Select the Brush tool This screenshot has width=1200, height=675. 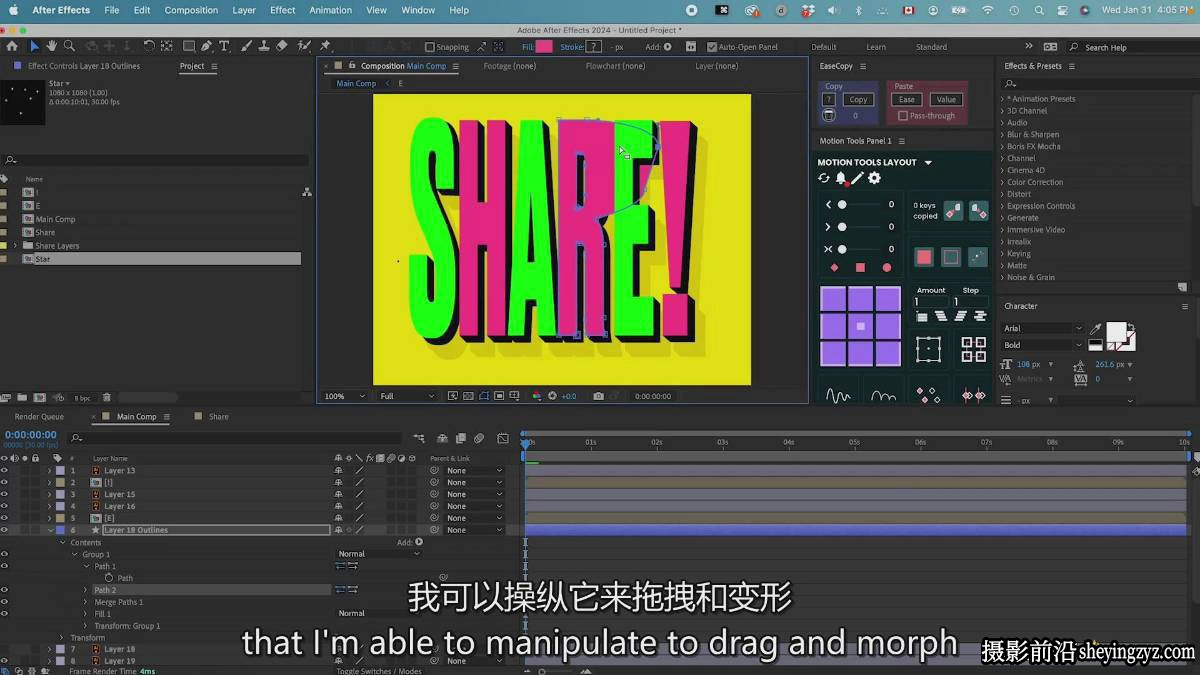(246, 46)
